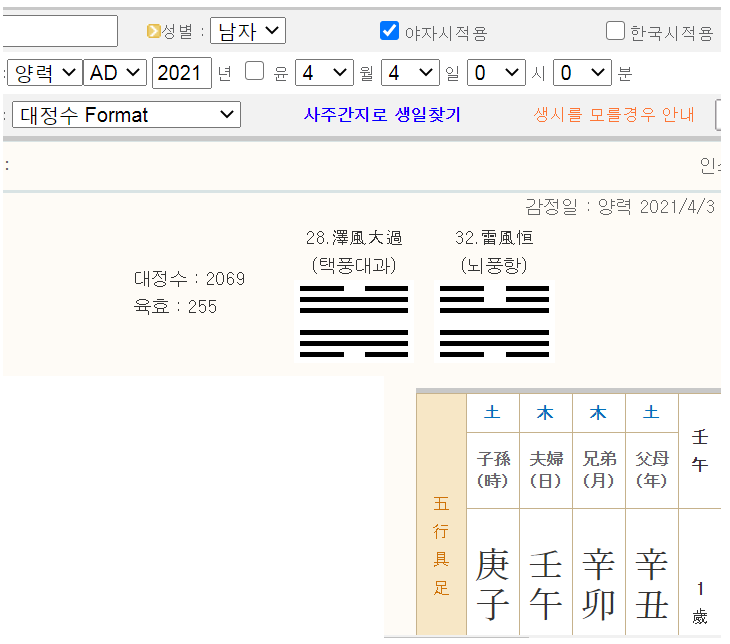This screenshot has height=644, width=730.
Task: Open the 양력 calendar type dropdown
Action: coord(45,73)
